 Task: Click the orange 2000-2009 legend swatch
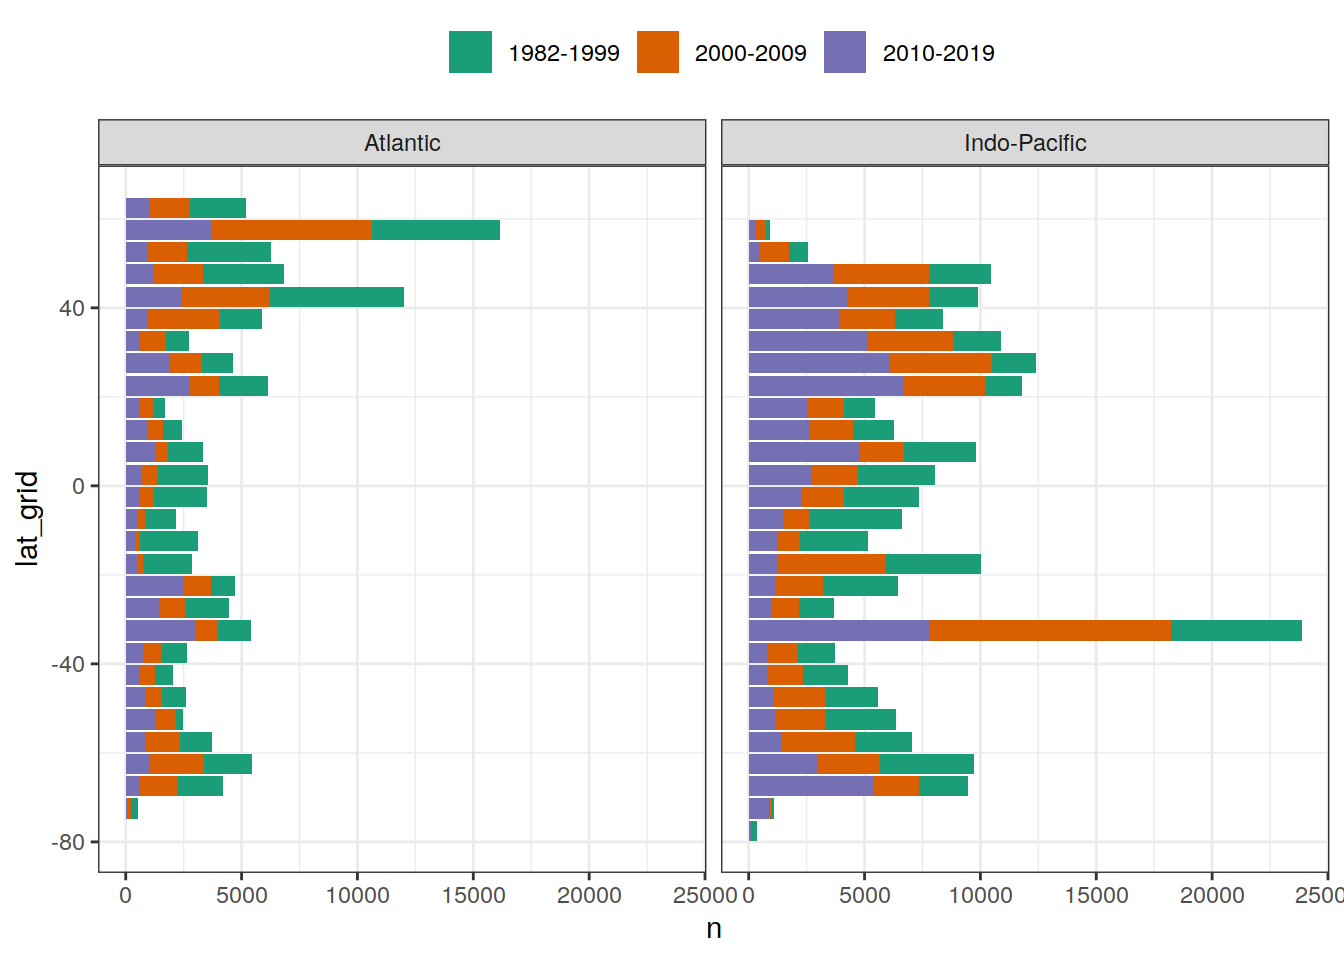point(657,52)
